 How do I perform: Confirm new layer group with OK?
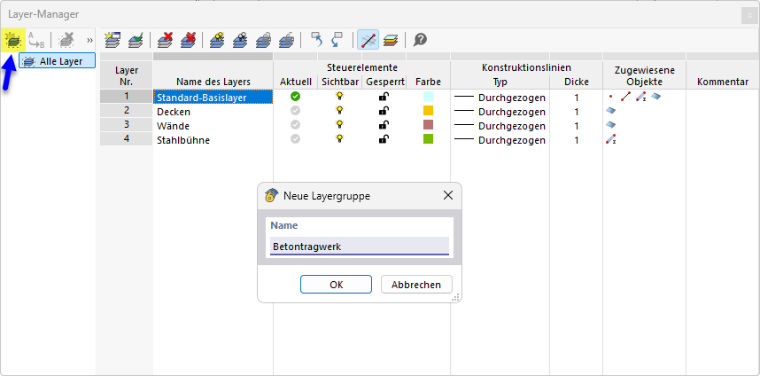point(336,284)
